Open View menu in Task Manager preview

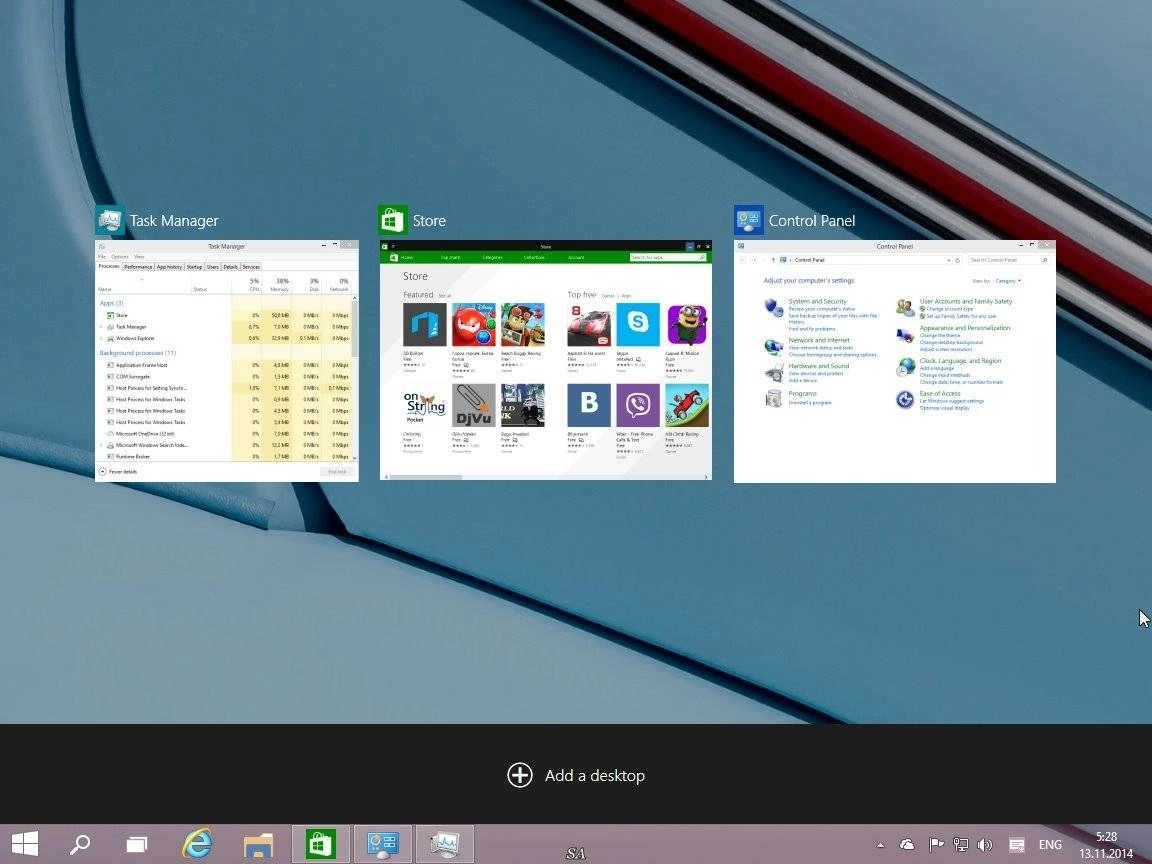(139, 256)
